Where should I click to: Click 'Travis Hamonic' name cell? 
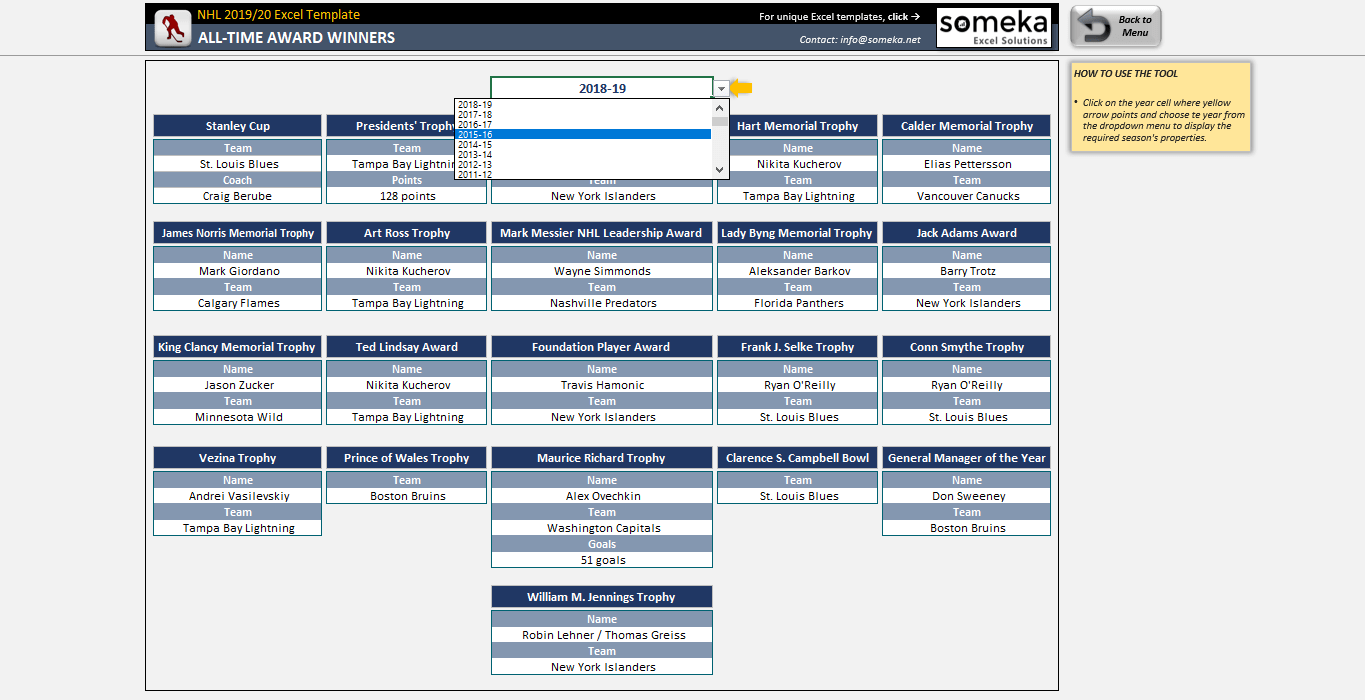[602, 385]
